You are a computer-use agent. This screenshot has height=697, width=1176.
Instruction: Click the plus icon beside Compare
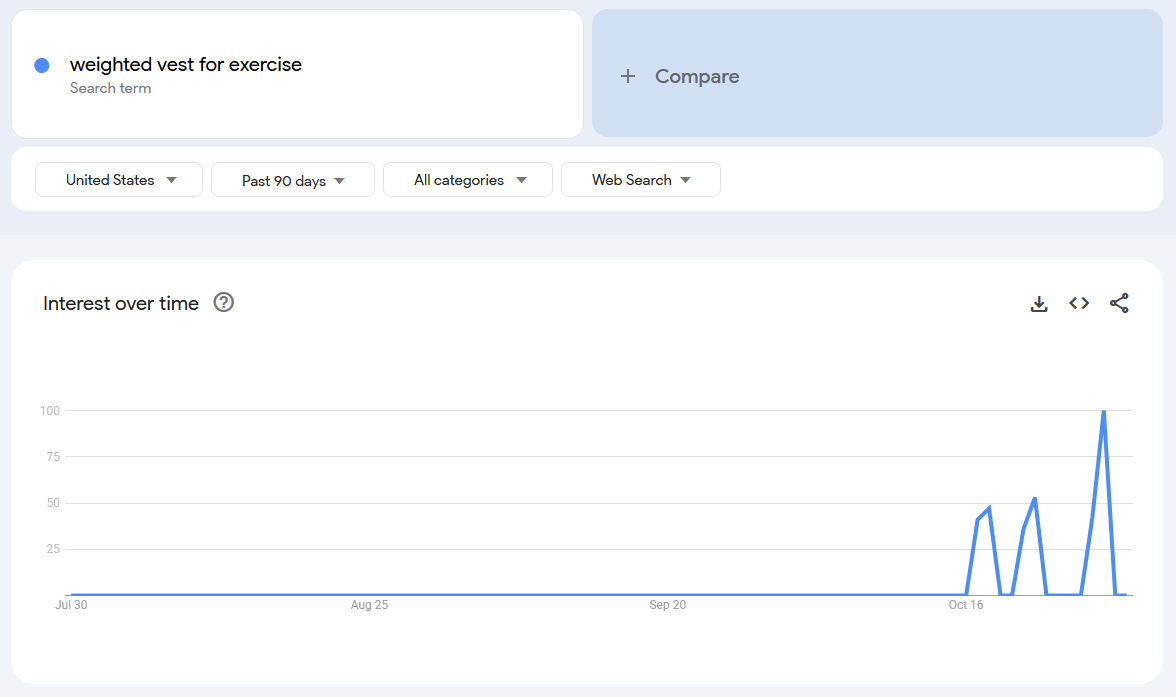point(628,76)
